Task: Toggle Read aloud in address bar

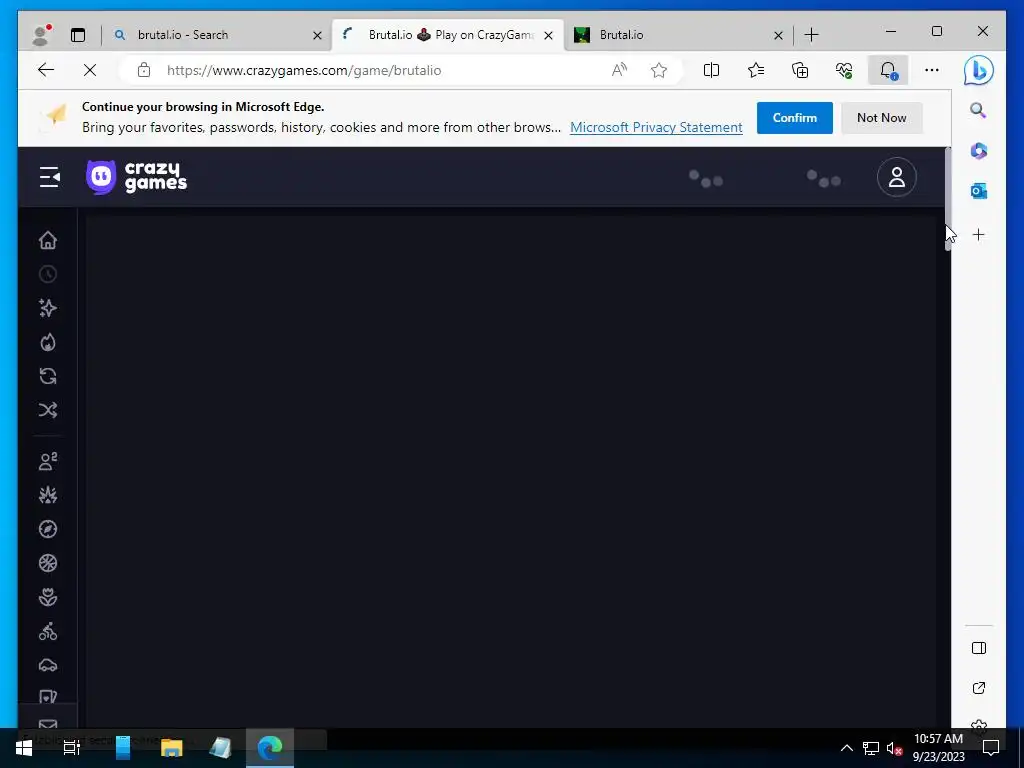Action: (619, 70)
